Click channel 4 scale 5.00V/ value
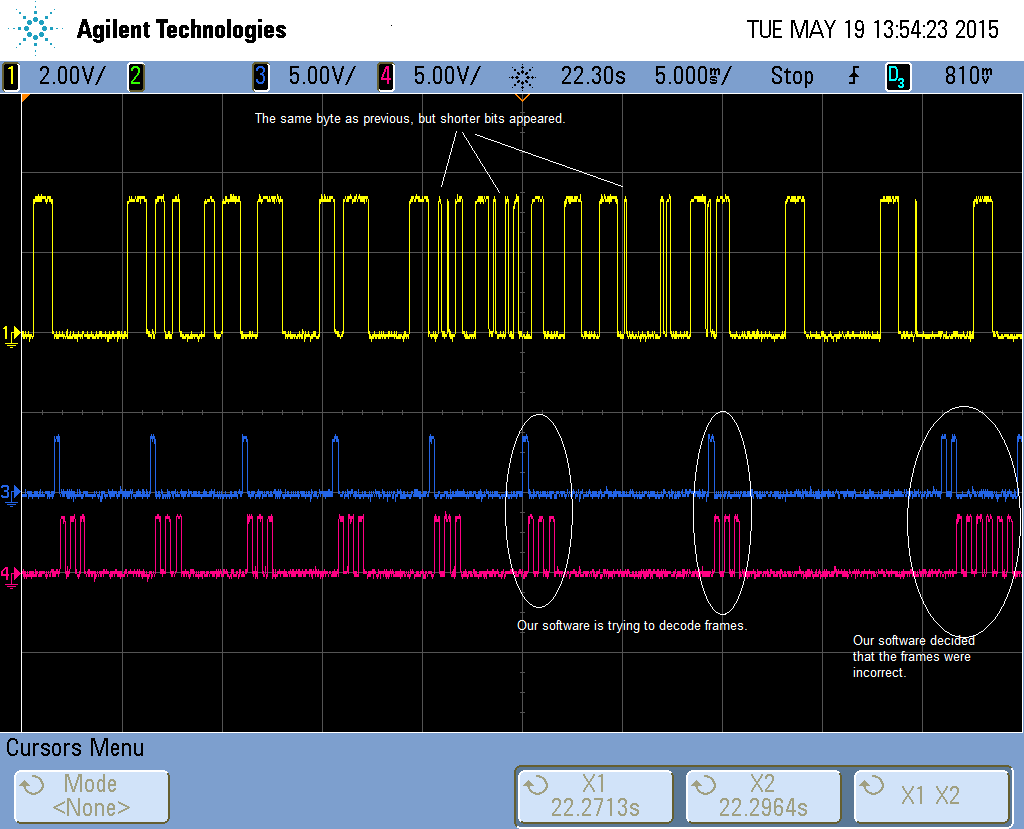 [x=447, y=76]
